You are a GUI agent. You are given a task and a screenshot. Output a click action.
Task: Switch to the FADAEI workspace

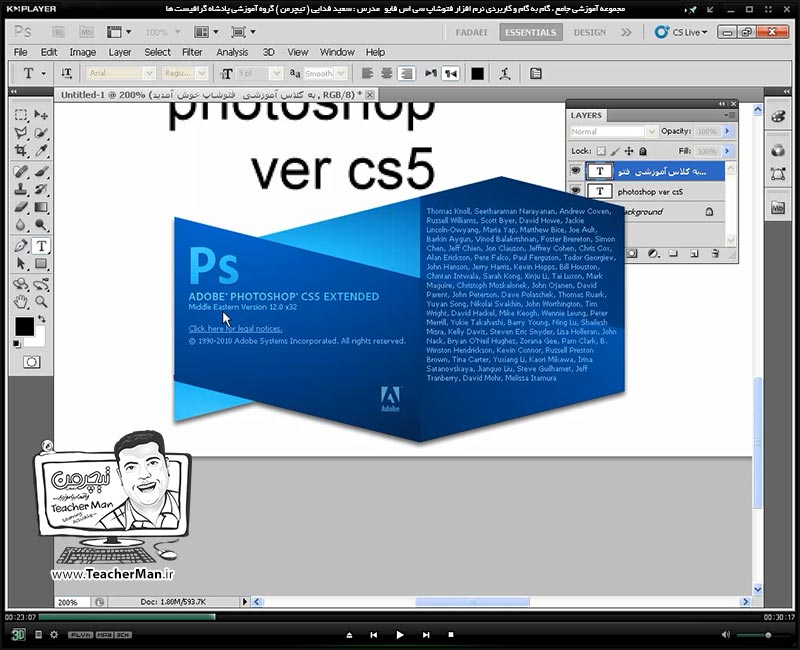tap(471, 32)
